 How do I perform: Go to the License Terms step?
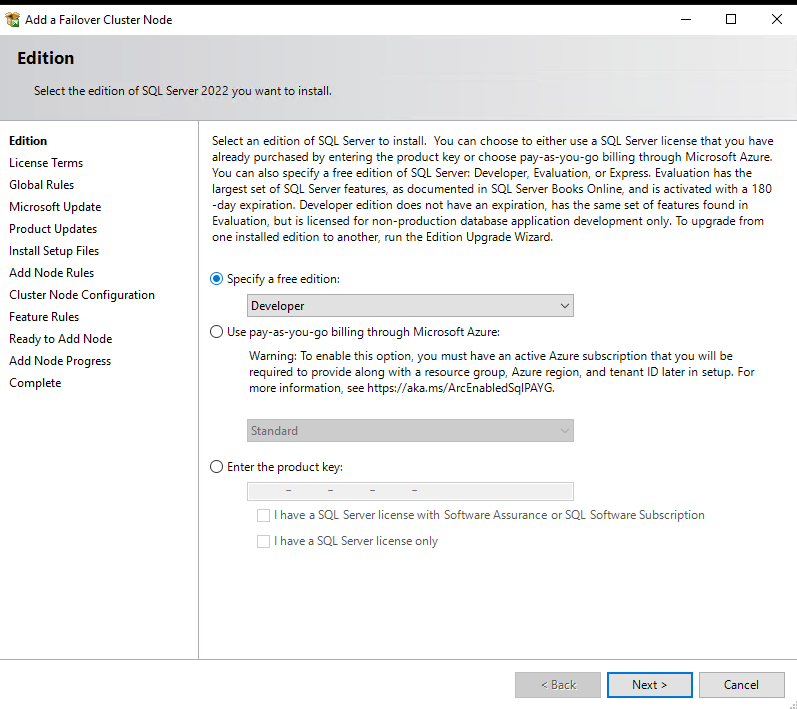pos(46,163)
